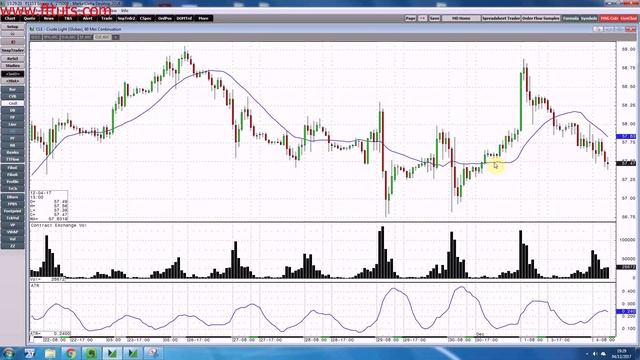The image size is (640, 360).
Task: Open the Chart button in the top toolbar
Action: coord(10,18)
